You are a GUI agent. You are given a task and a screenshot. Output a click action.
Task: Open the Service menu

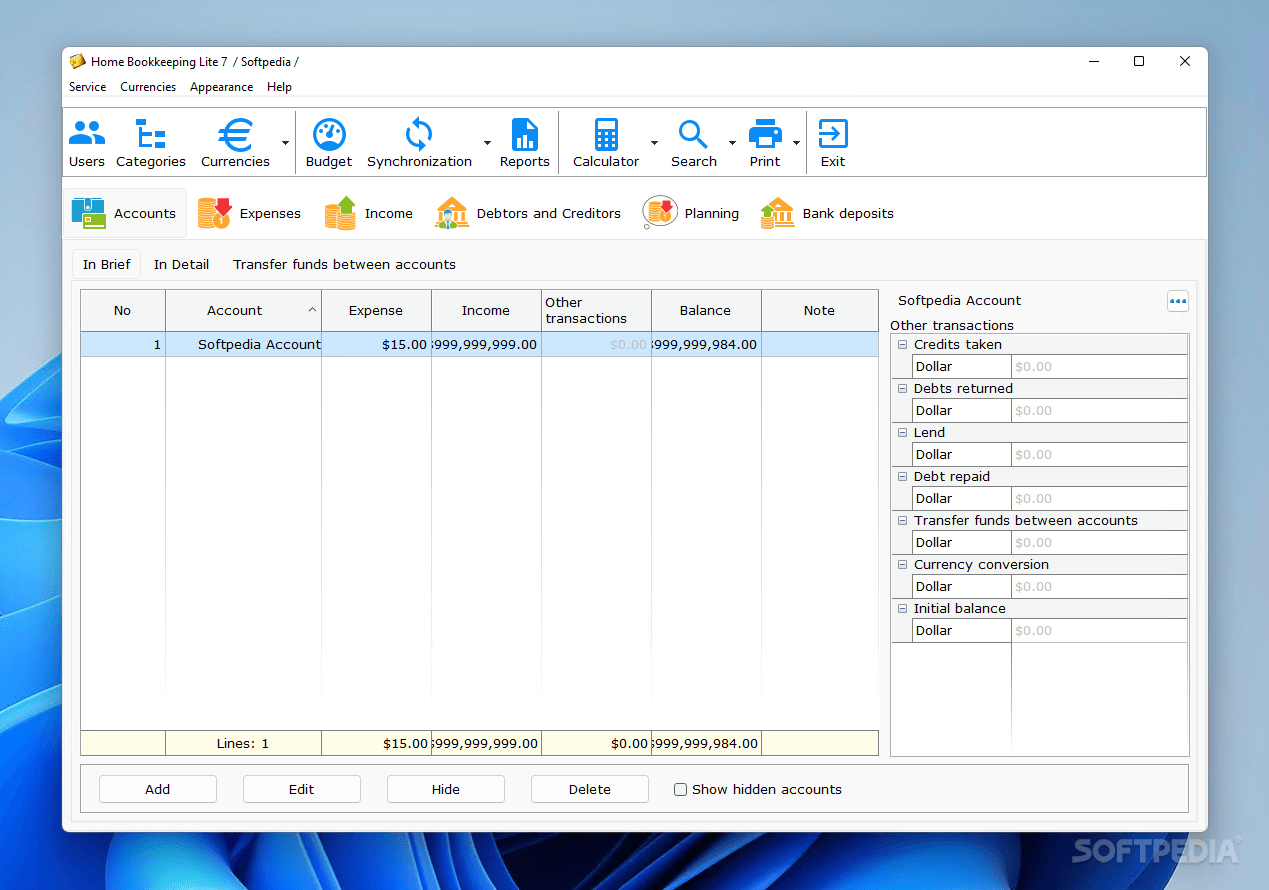click(87, 87)
